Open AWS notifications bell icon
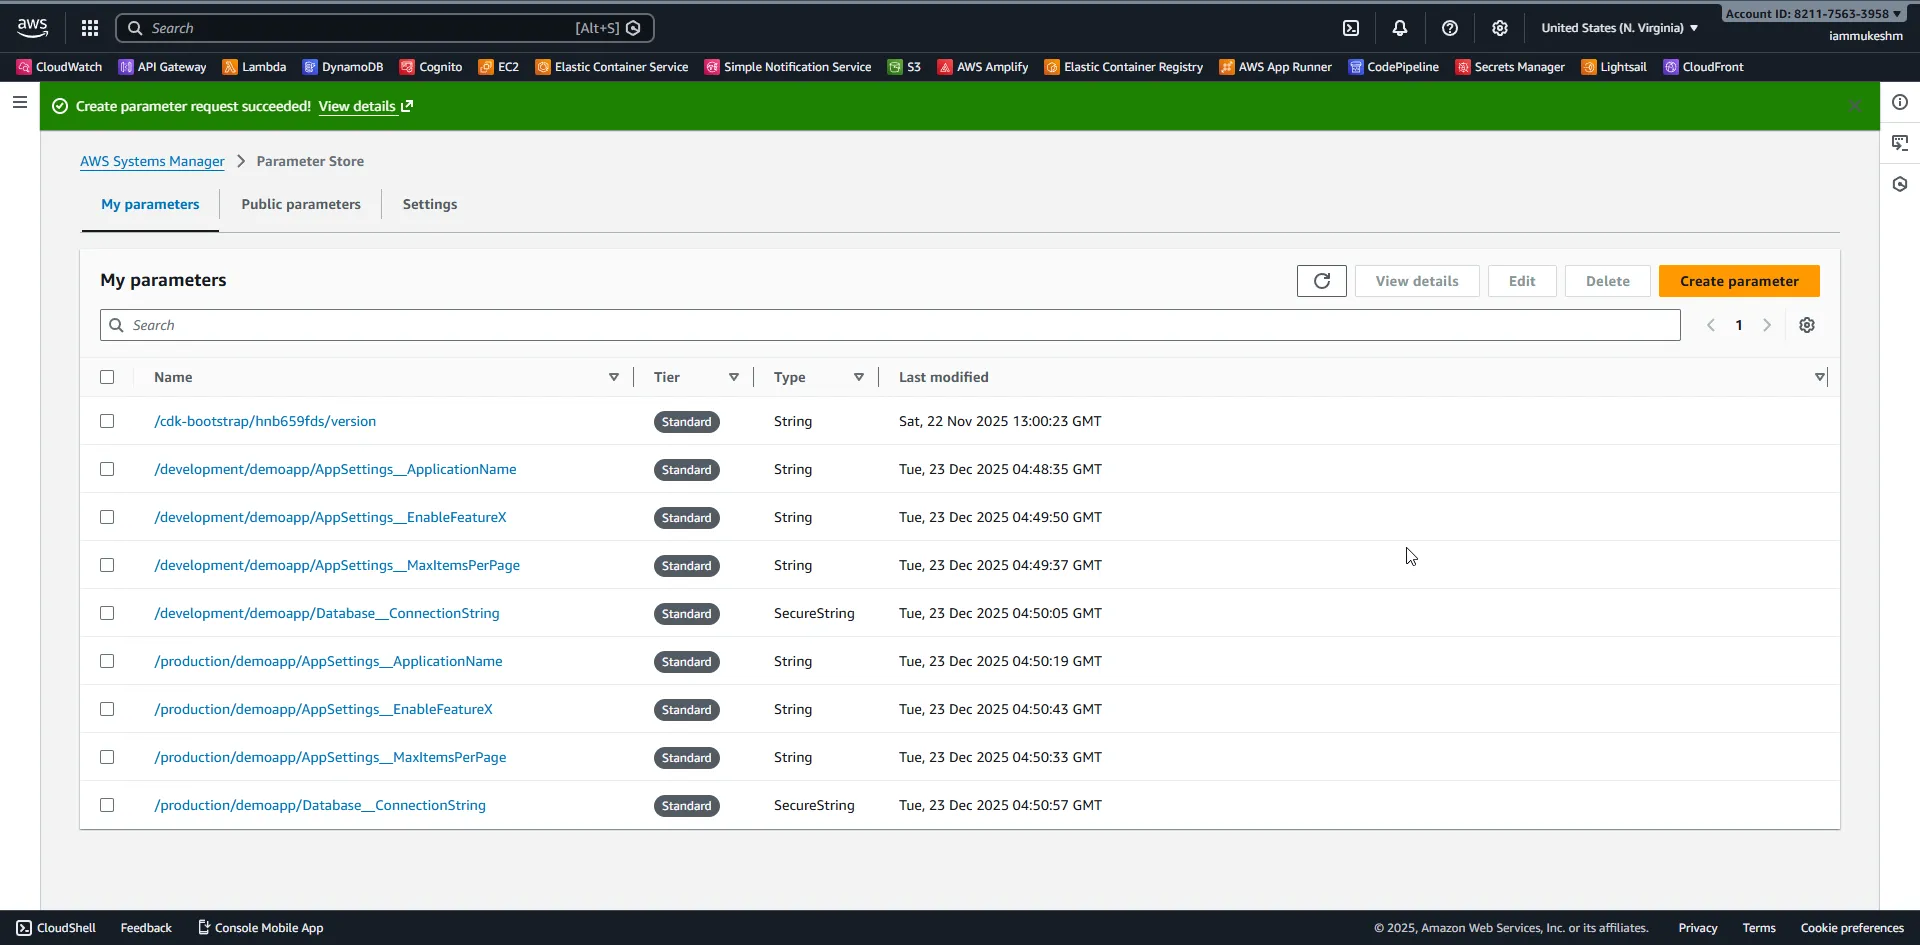Viewport: 1920px width, 945px height. pos(1400,27)
